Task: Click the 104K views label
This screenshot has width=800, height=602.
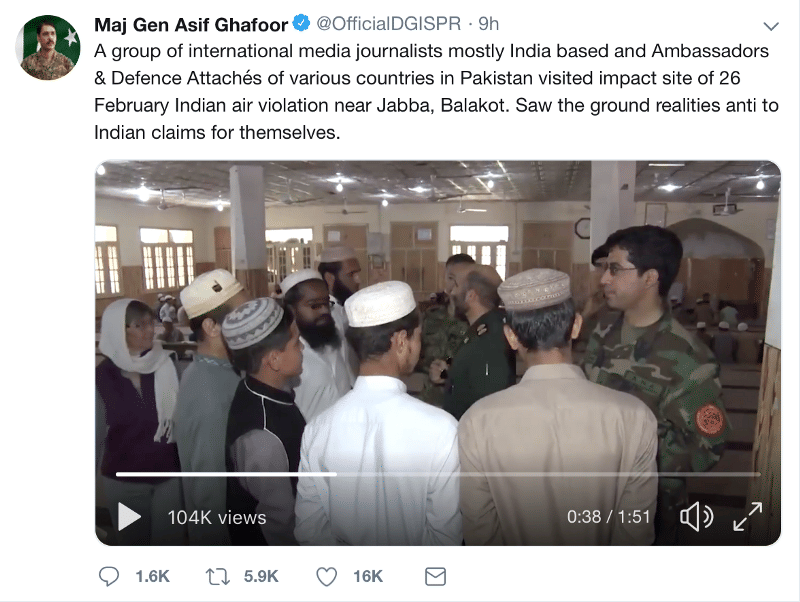Action: 217,517
